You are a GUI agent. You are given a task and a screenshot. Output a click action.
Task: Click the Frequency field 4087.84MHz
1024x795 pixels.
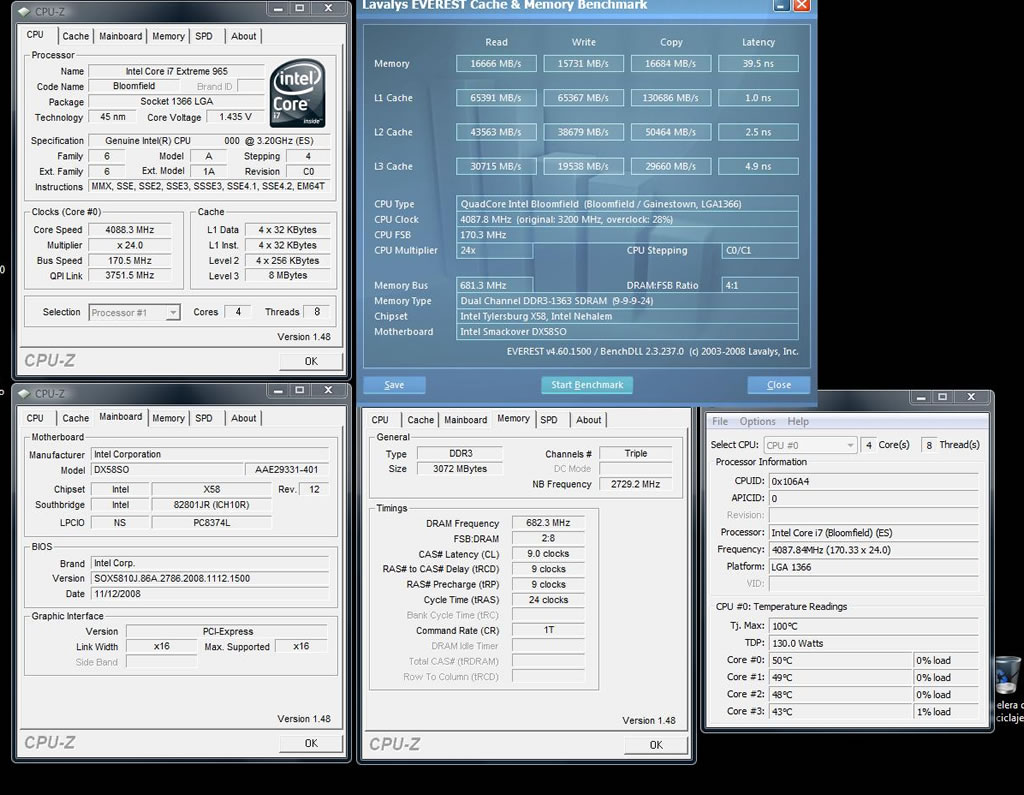coord(874,550)
